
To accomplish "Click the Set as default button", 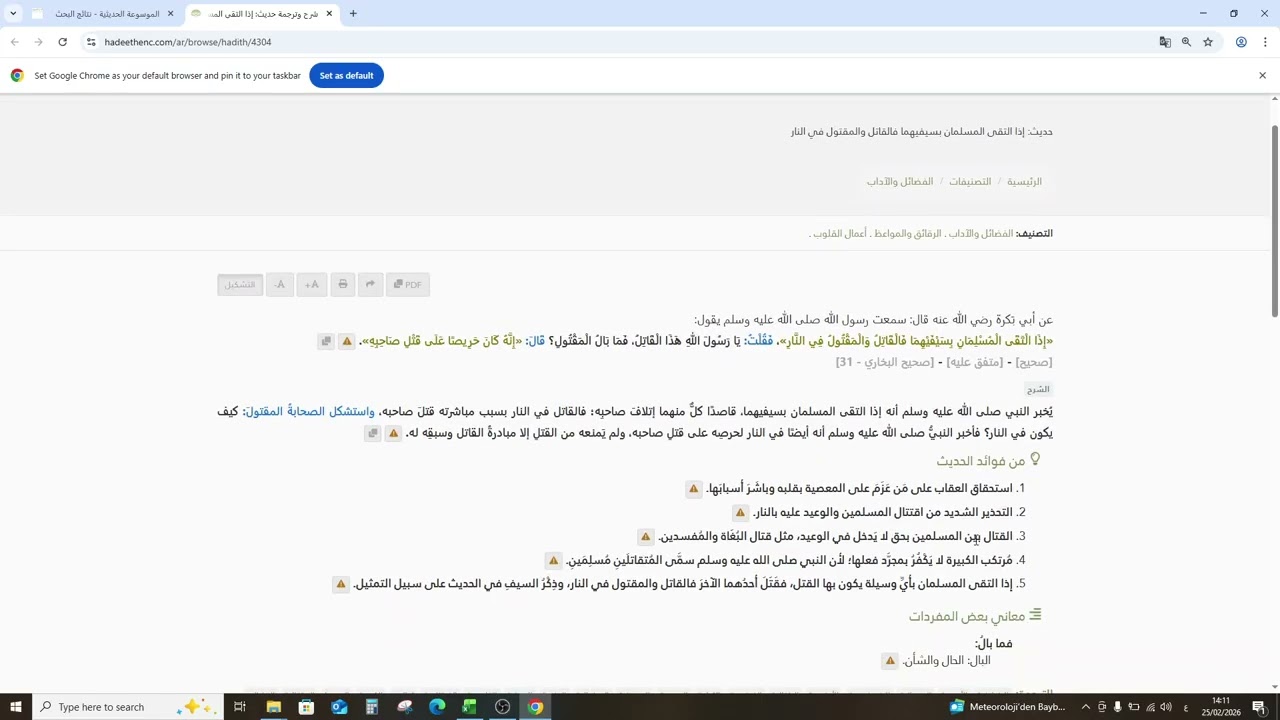I will coord(346,76).
